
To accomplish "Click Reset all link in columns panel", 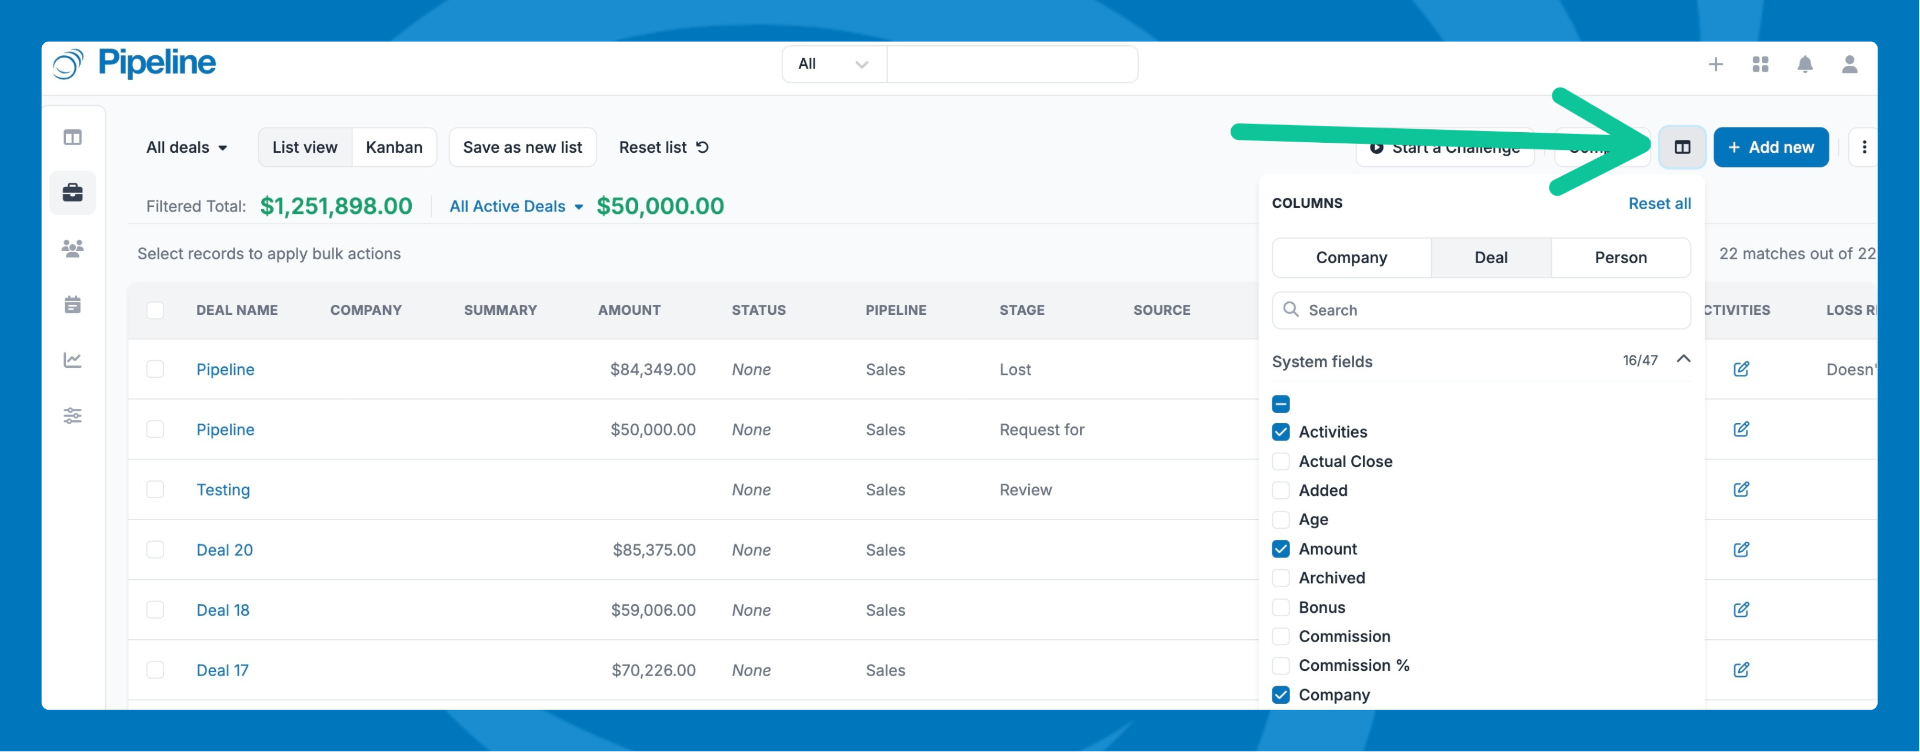I will click(x=1660, y=203).
